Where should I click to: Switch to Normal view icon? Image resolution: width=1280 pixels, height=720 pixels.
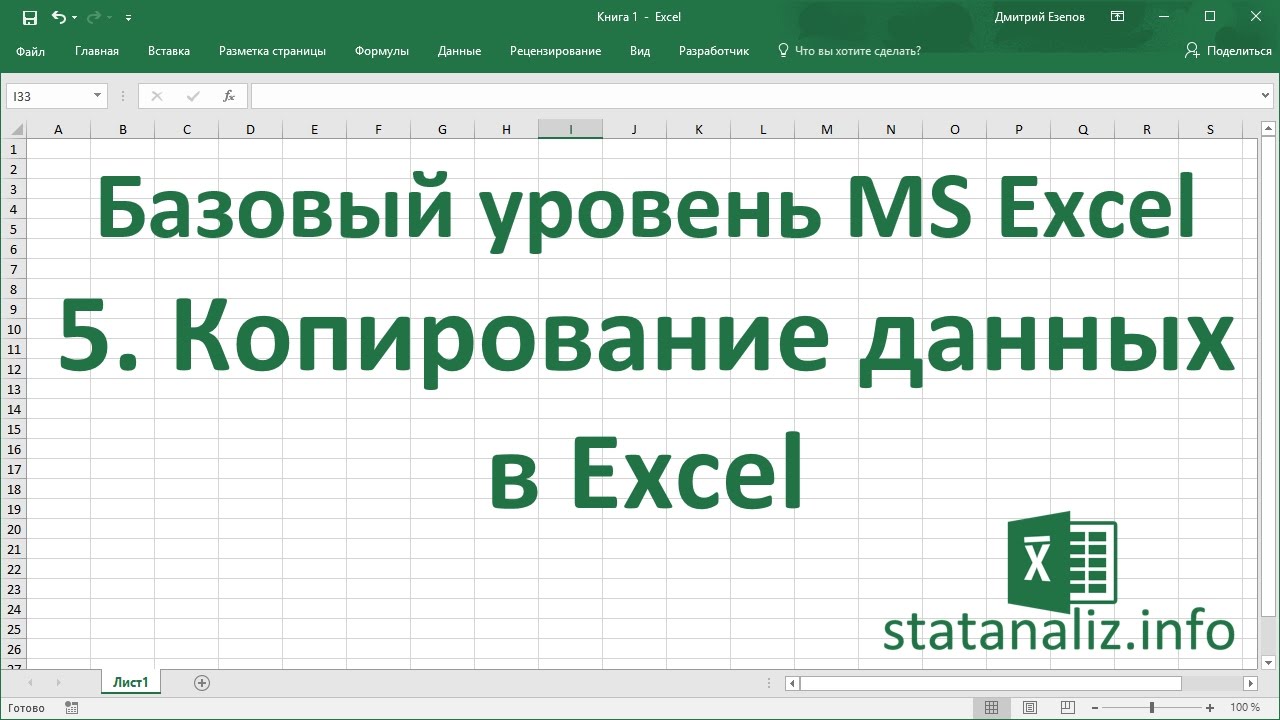pyautogui.click(x=991, y=708)
